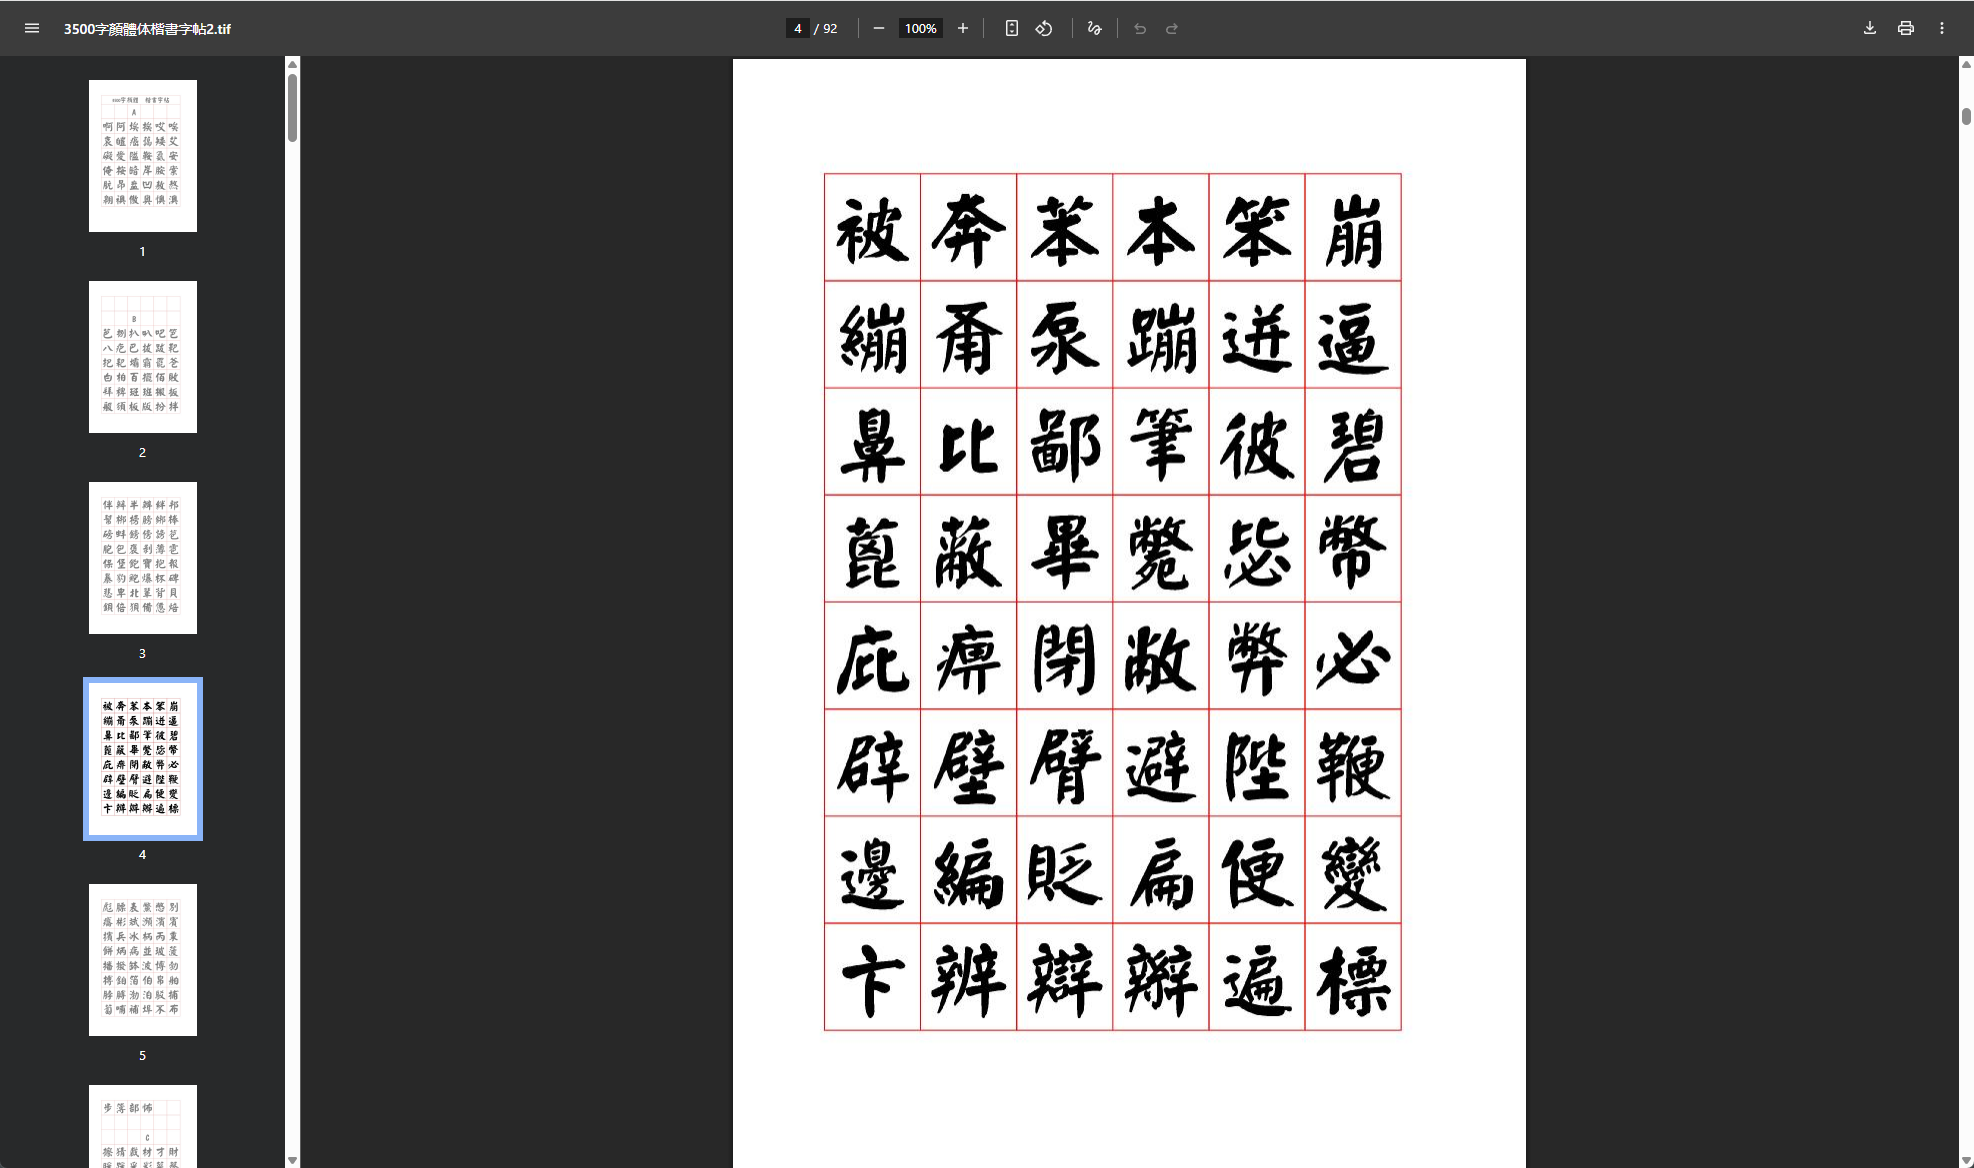This screenshot has height=1168, width=1974.
Task: Click the thumbnail panel scroll down arrow
Action: point(292,1160)
